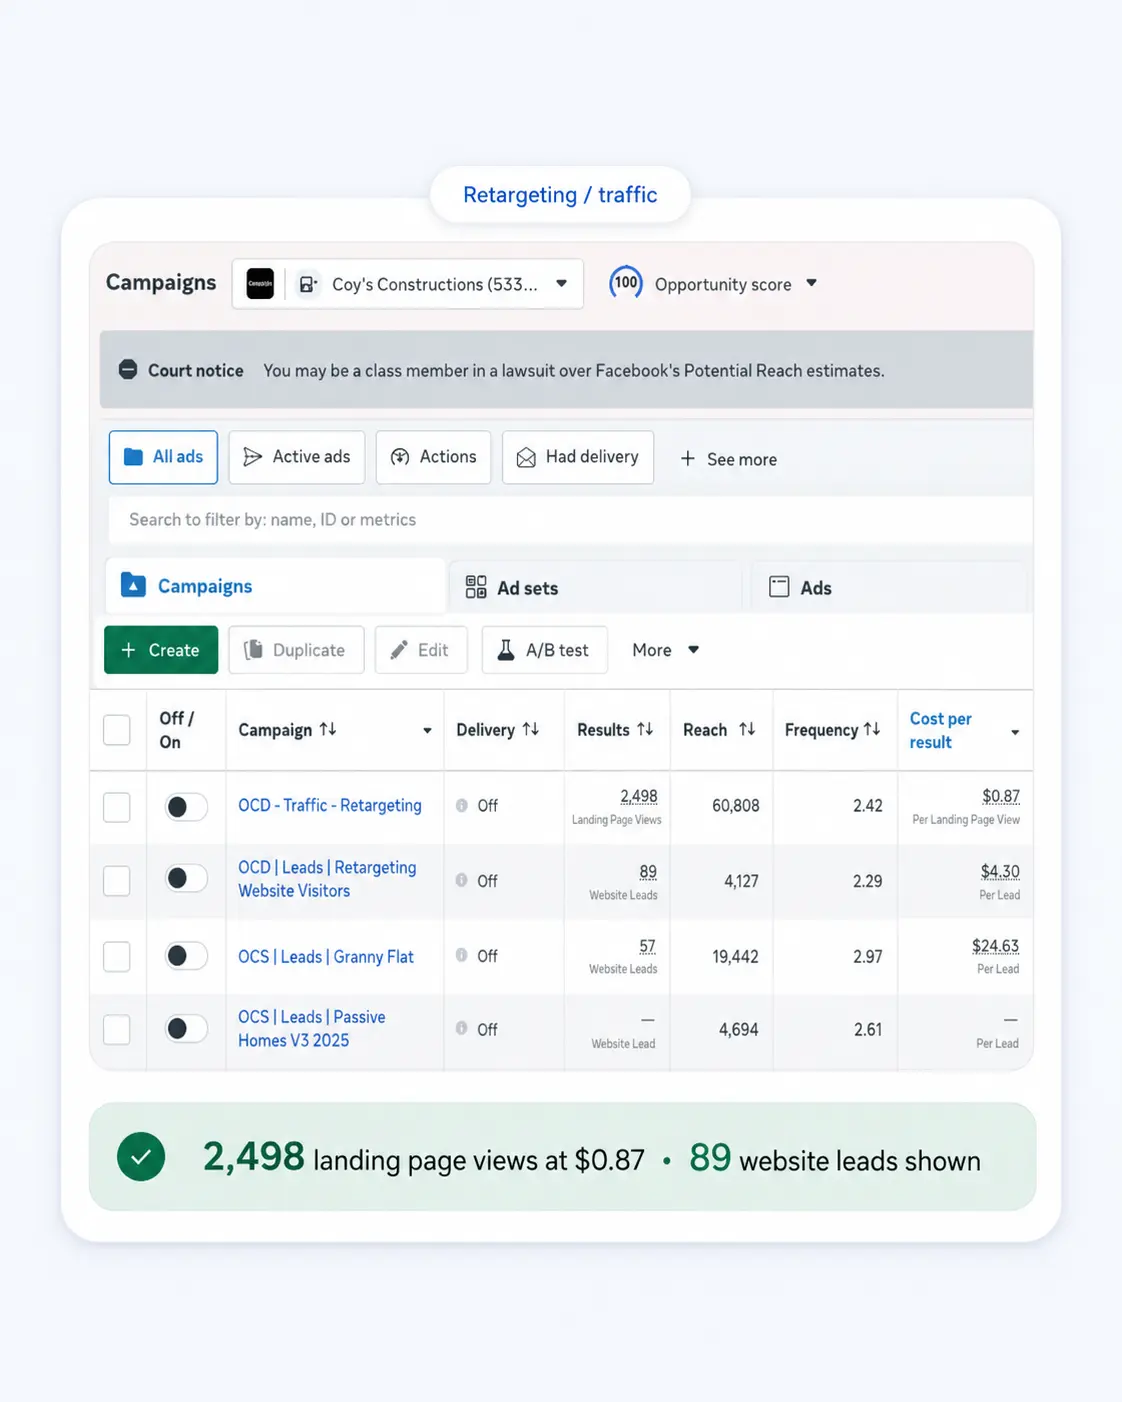This screenshot has width=1122, height=1402.
Task: Select checkbox for OCD Leads Retargeting Website Visitors
Action: click(117, 881)
